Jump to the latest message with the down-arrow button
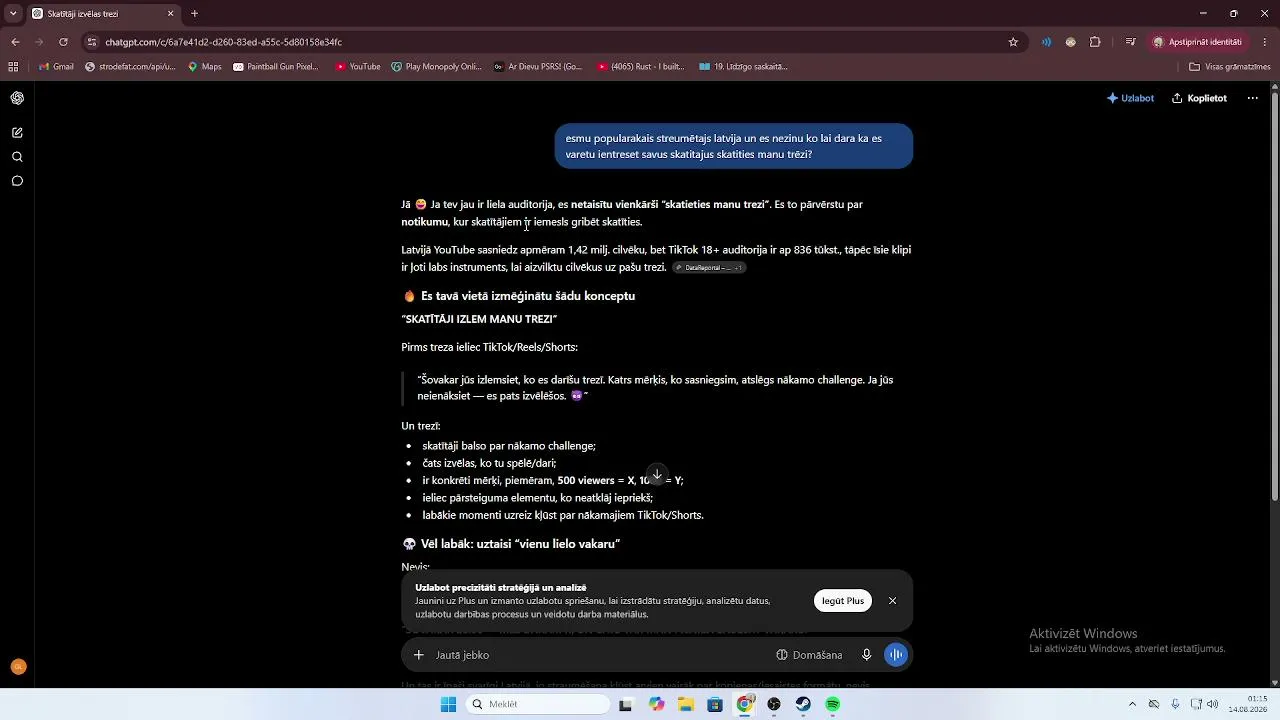Image resolution: width=1280 pixels, height=720 pixels. (x=656, y=474)
